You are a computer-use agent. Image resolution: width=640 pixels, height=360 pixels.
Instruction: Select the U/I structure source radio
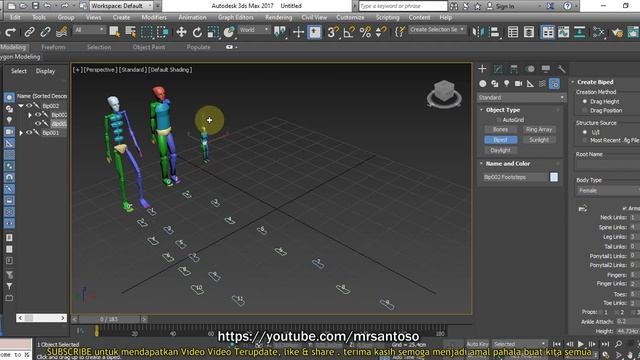point(584,132)
